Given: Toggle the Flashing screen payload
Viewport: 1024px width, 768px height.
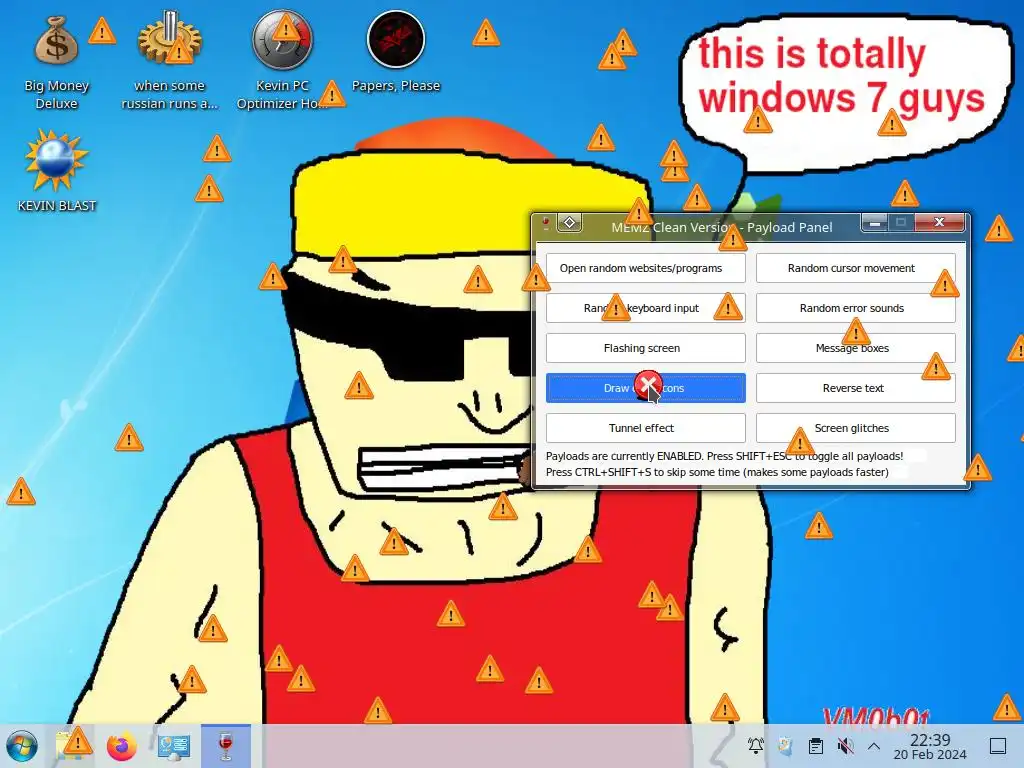Looking at the screenshot, I should 645,348.
